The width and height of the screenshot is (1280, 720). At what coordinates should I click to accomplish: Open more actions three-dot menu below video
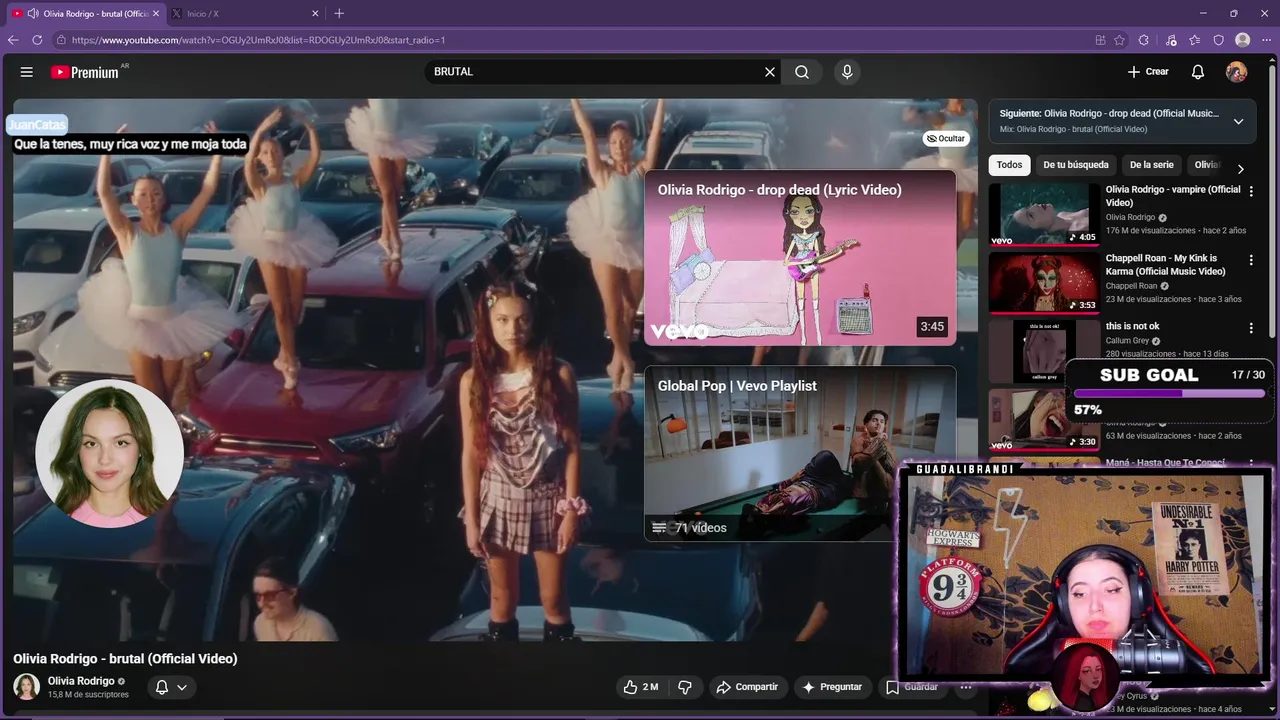point(965,687)
